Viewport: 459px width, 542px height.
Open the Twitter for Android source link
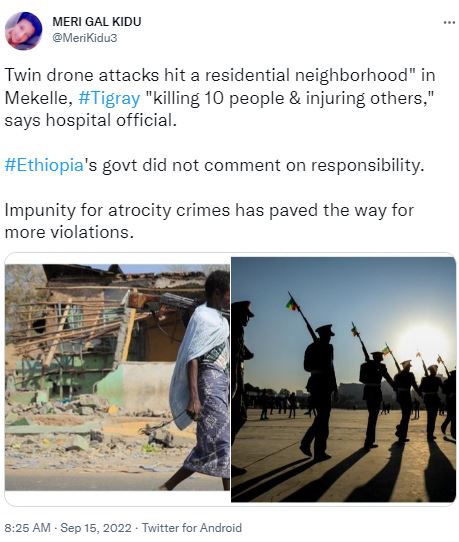192,528
